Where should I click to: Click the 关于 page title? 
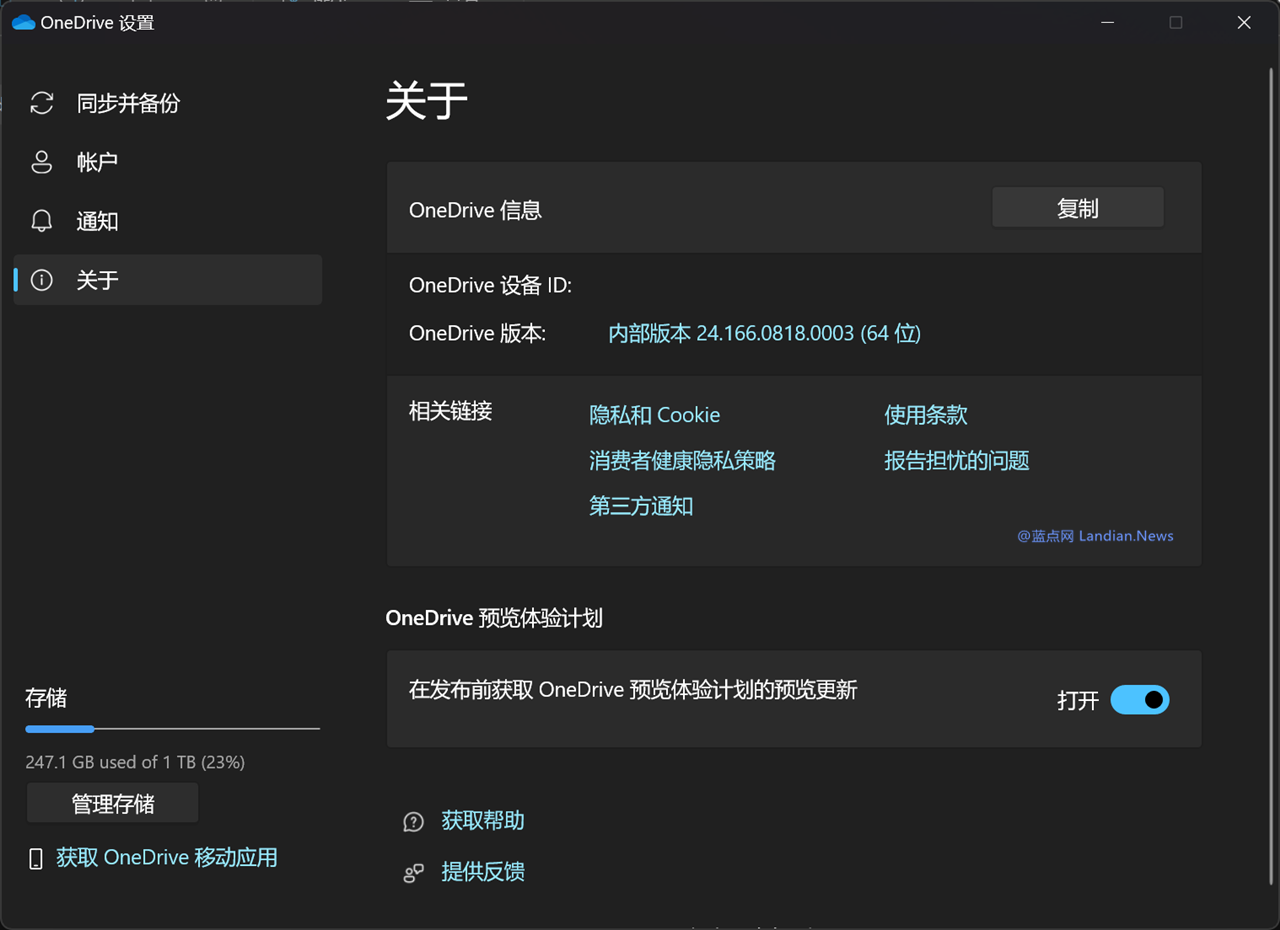tap(427, 102)
